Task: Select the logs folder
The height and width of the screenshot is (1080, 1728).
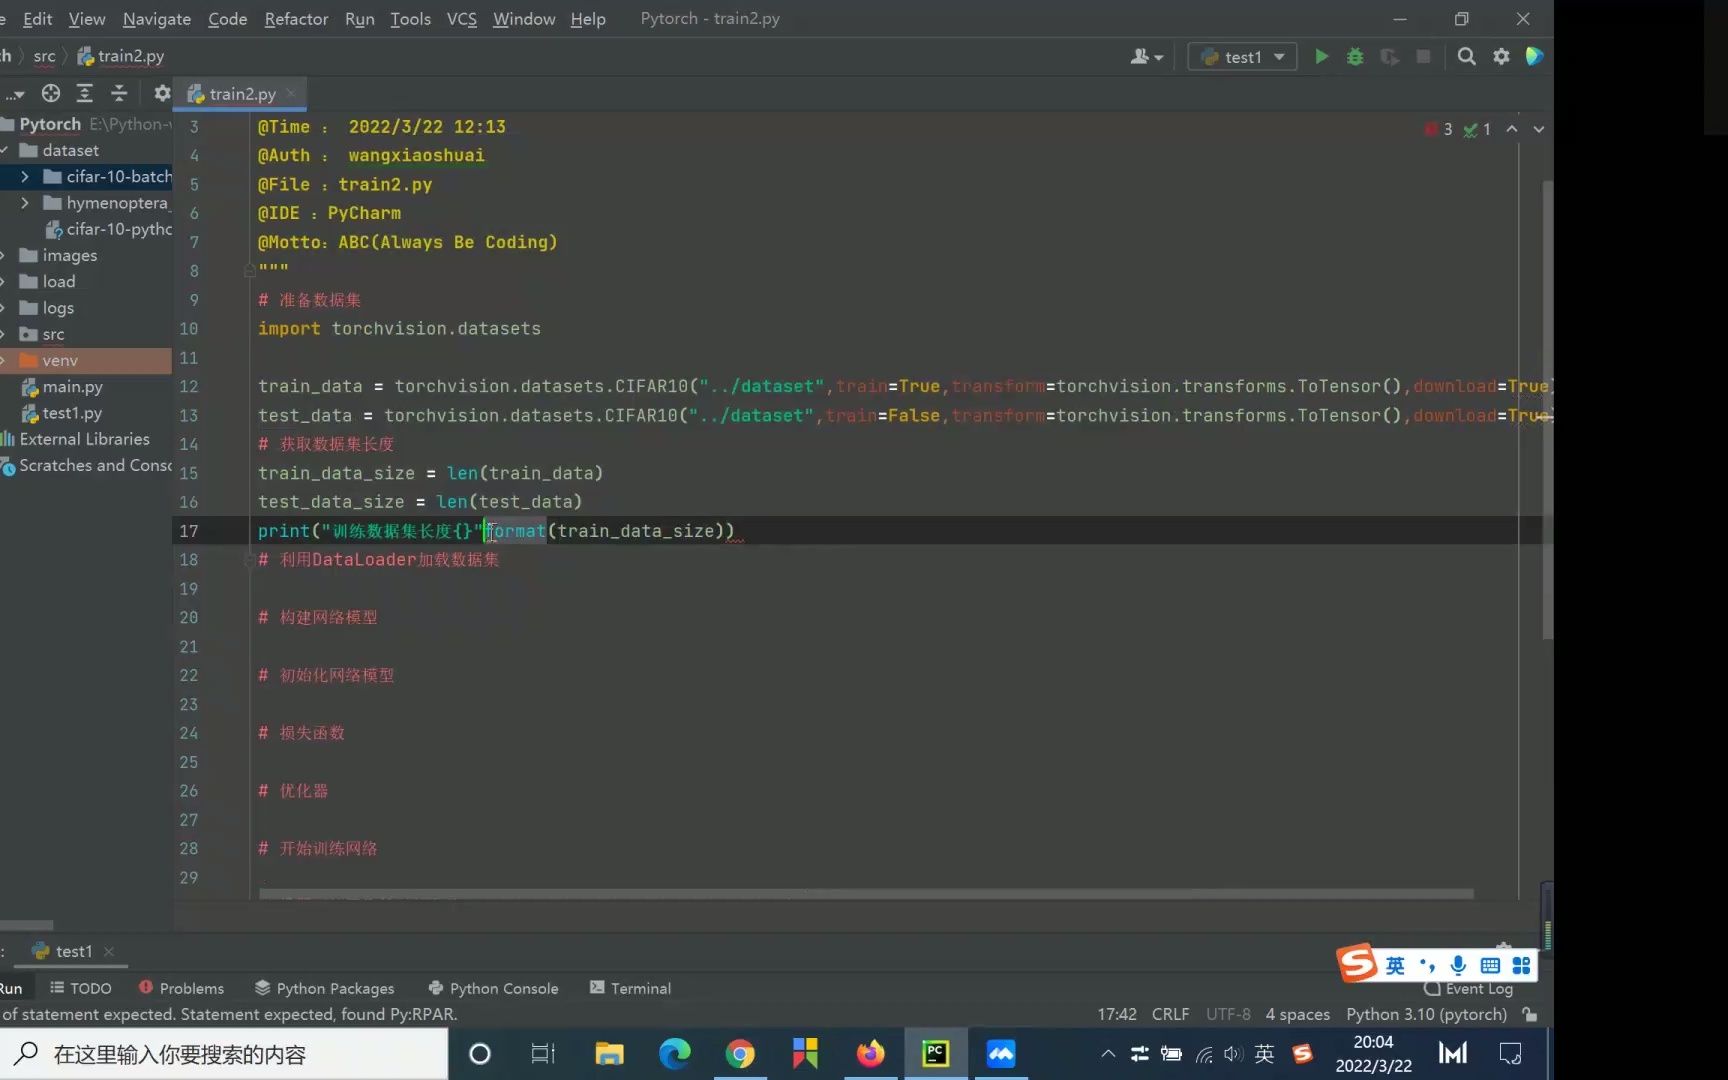Action: 58,308
